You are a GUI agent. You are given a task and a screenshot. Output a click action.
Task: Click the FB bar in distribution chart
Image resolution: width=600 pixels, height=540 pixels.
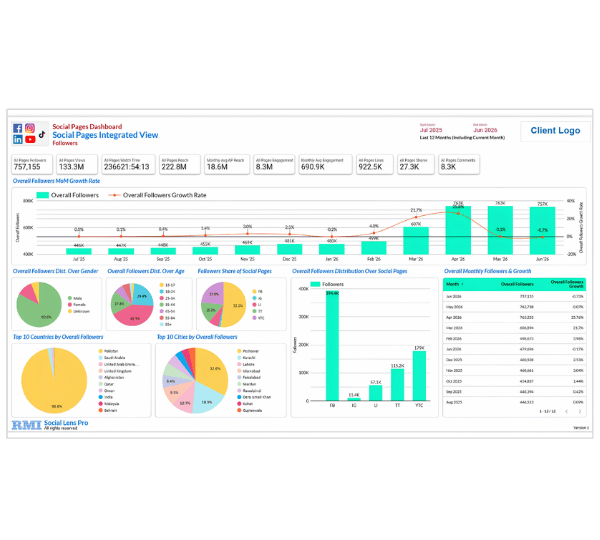click(333, 346)
